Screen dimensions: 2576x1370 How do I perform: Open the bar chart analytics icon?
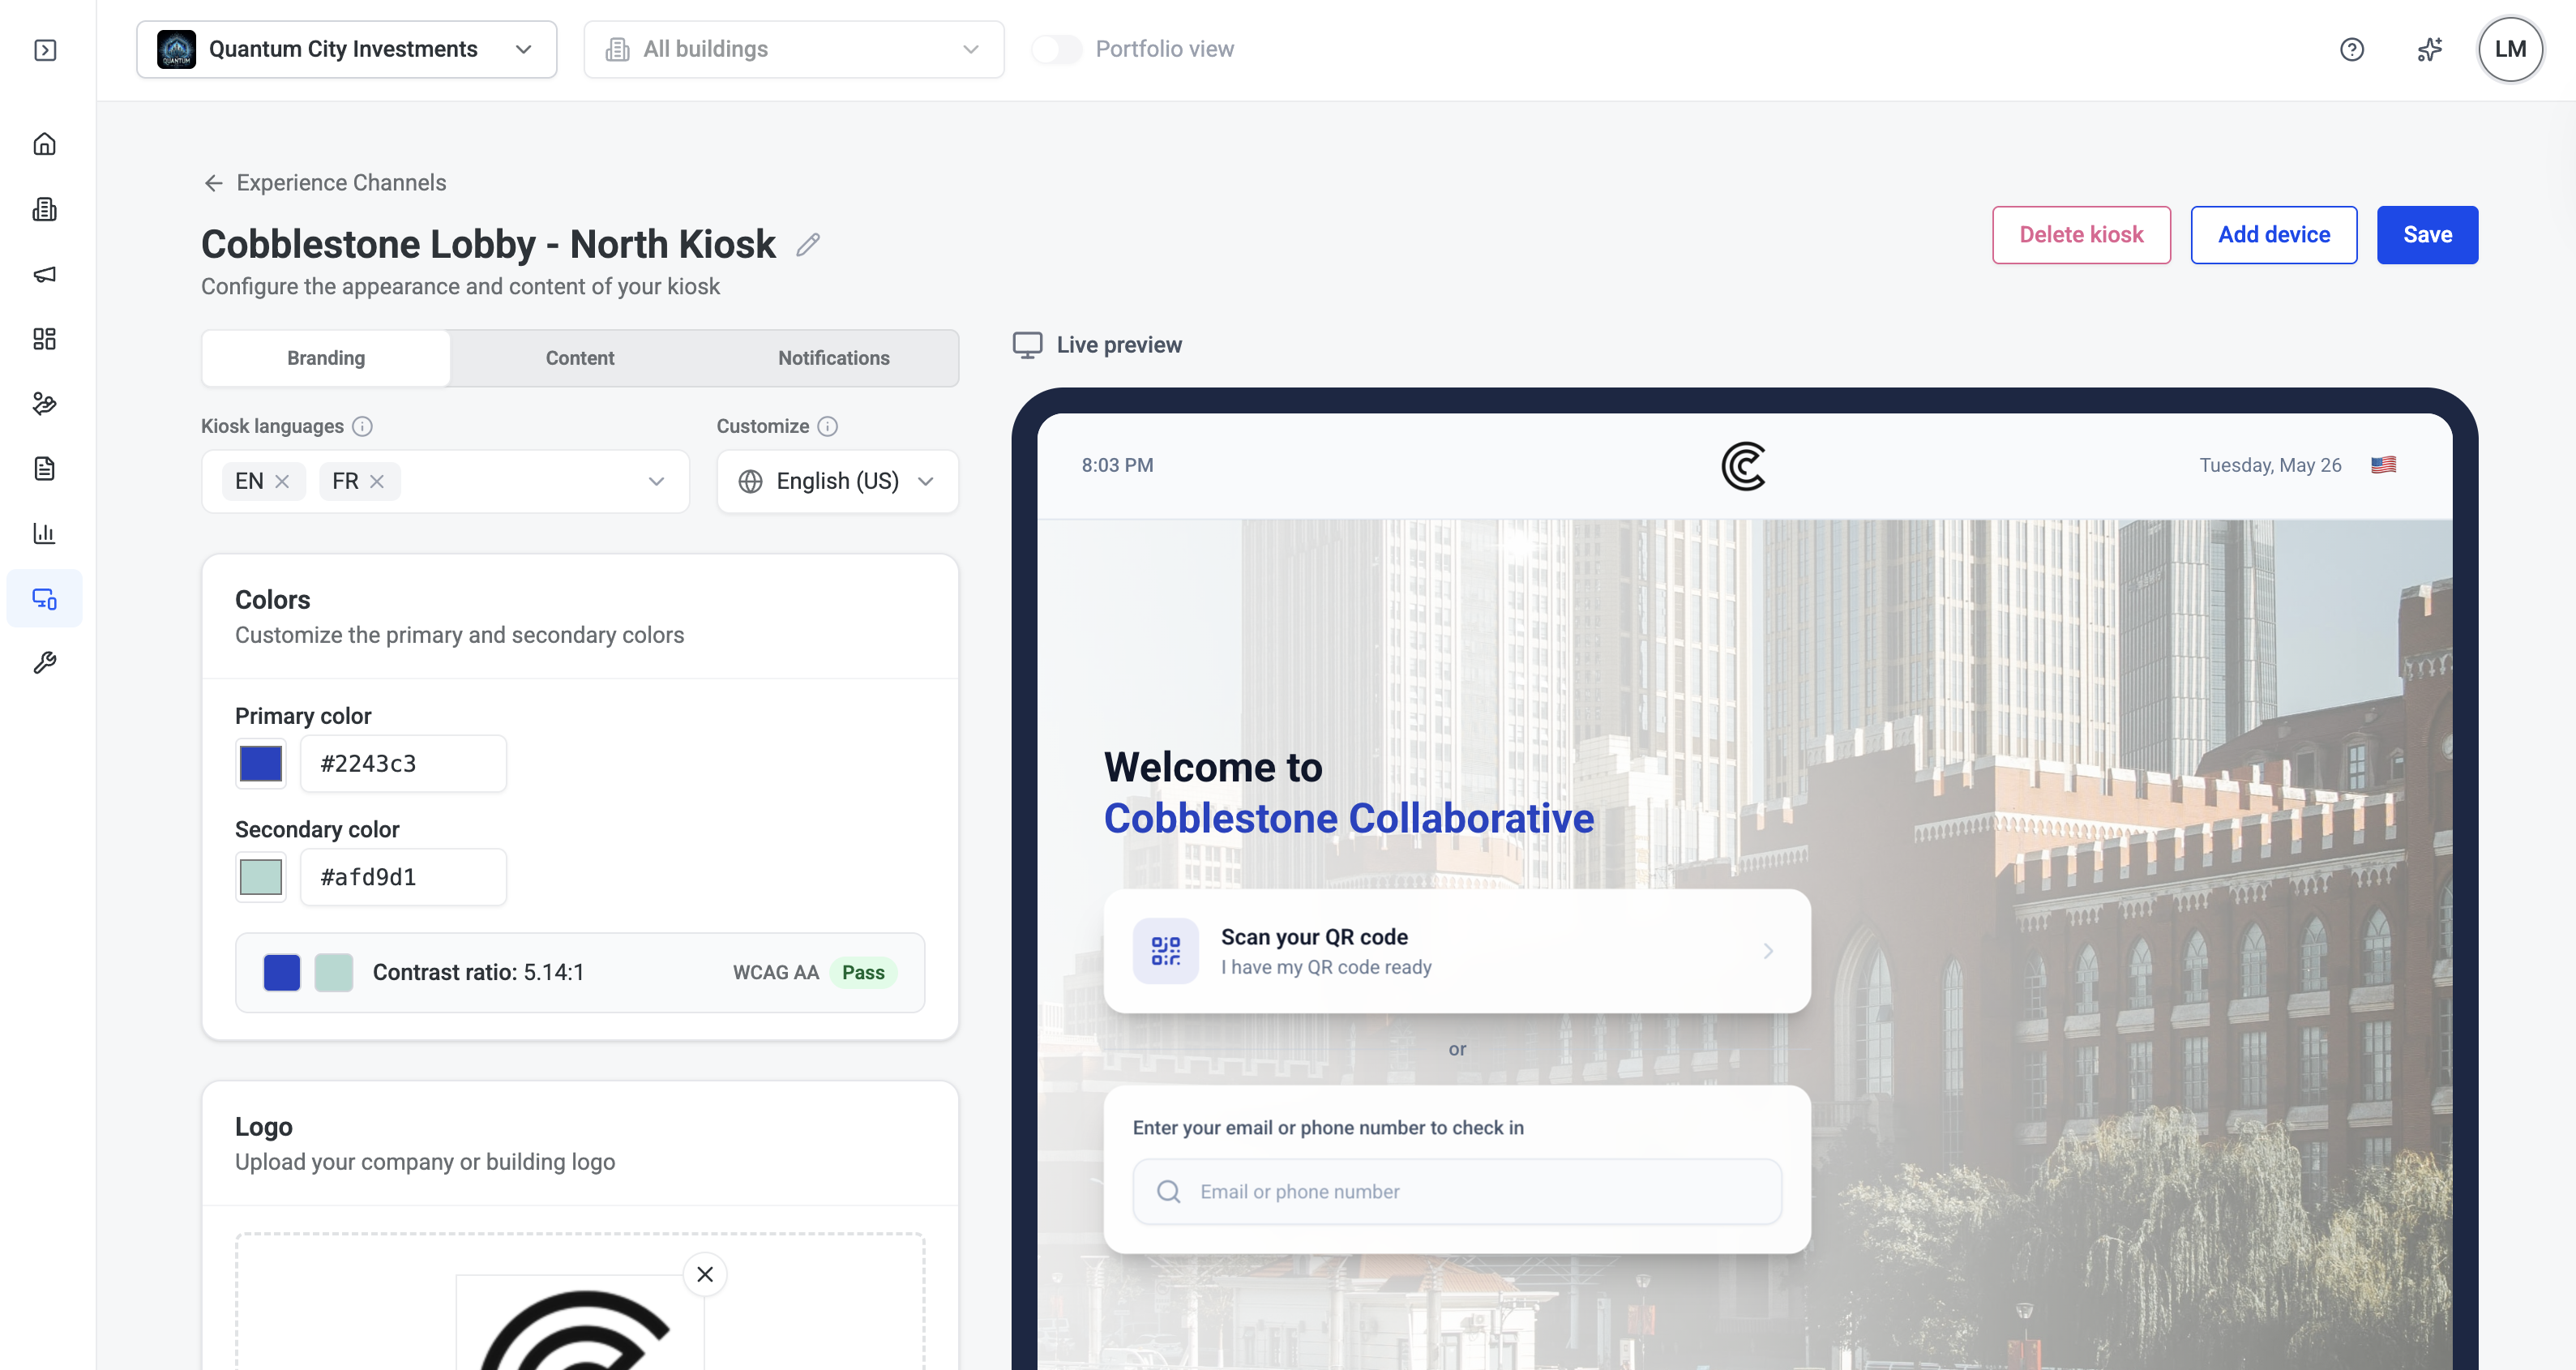(x=45, y=533)
